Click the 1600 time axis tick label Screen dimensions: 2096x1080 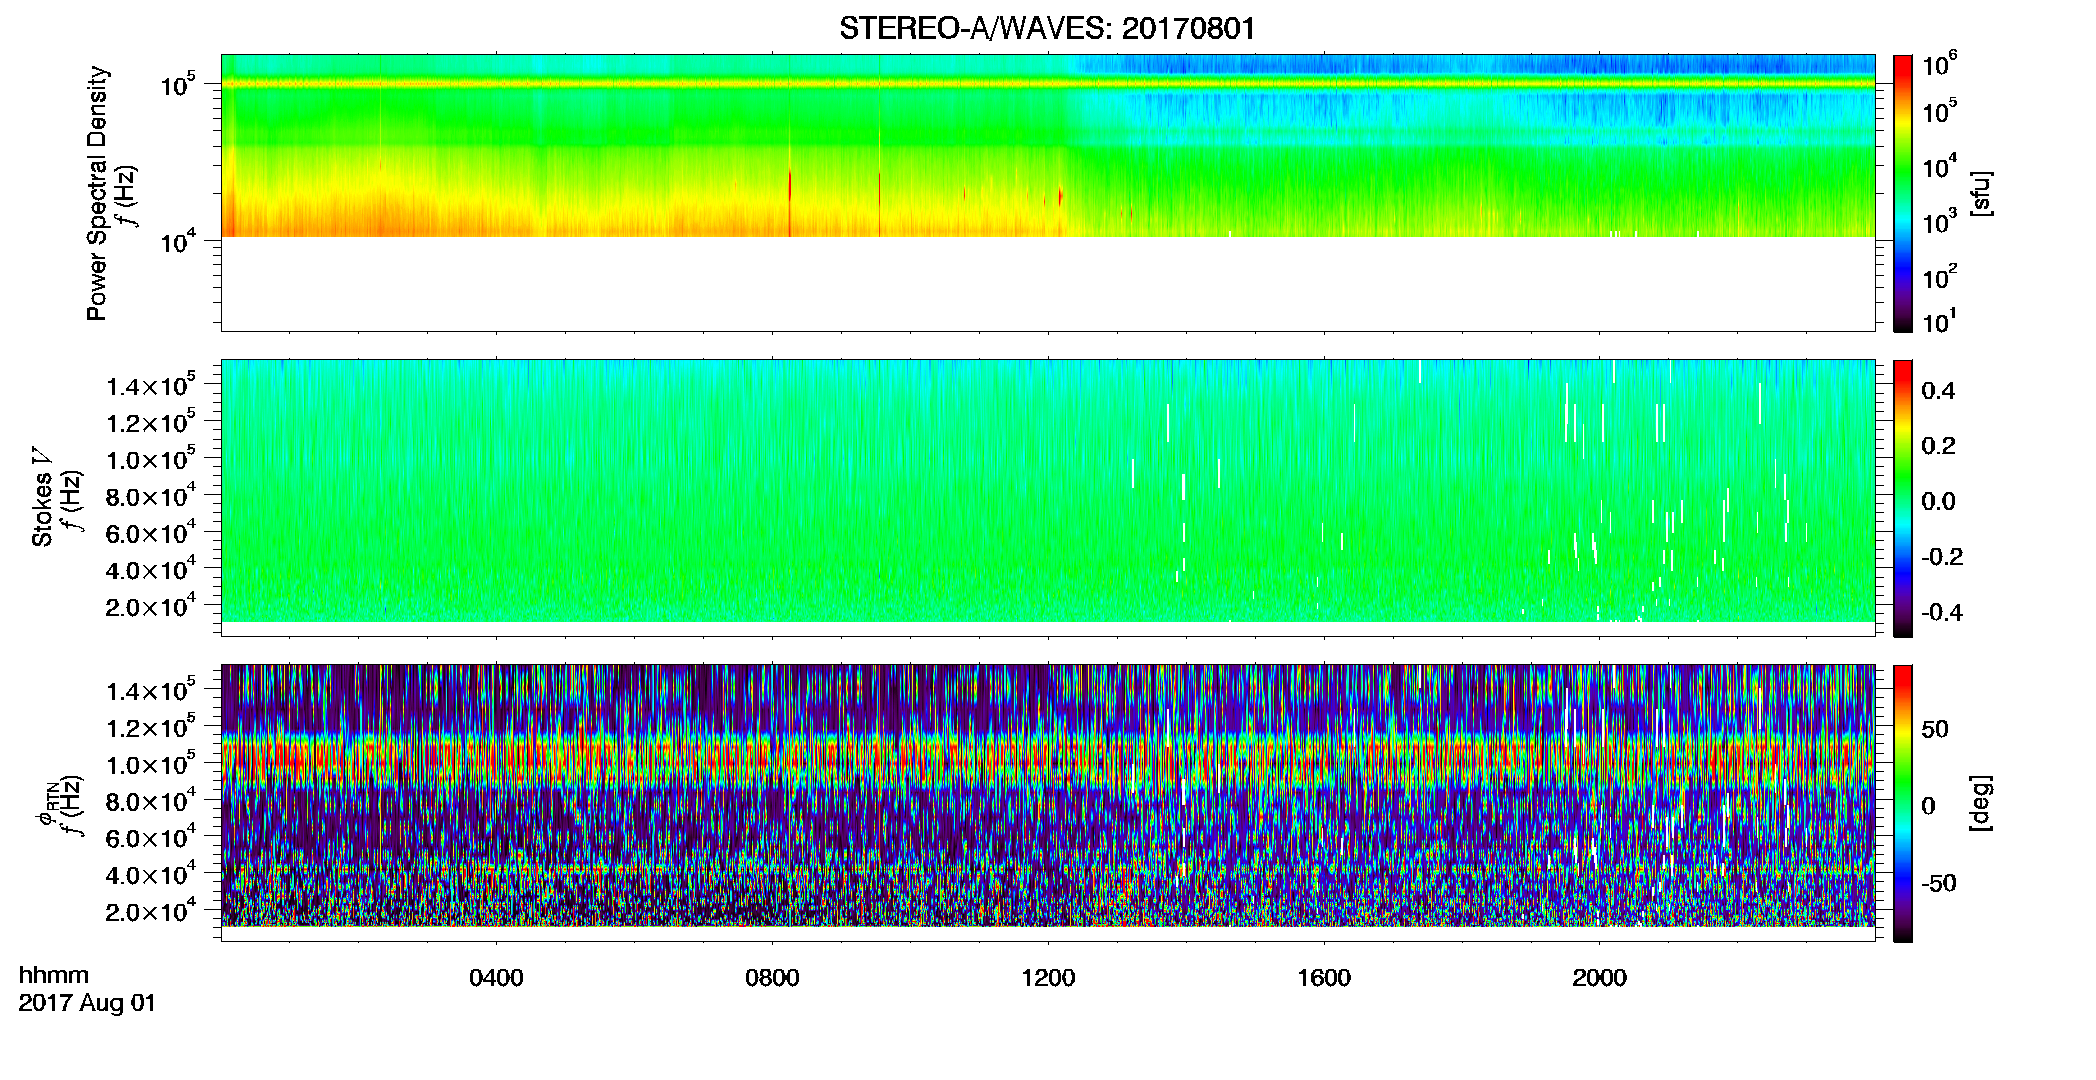(1324, 978)
